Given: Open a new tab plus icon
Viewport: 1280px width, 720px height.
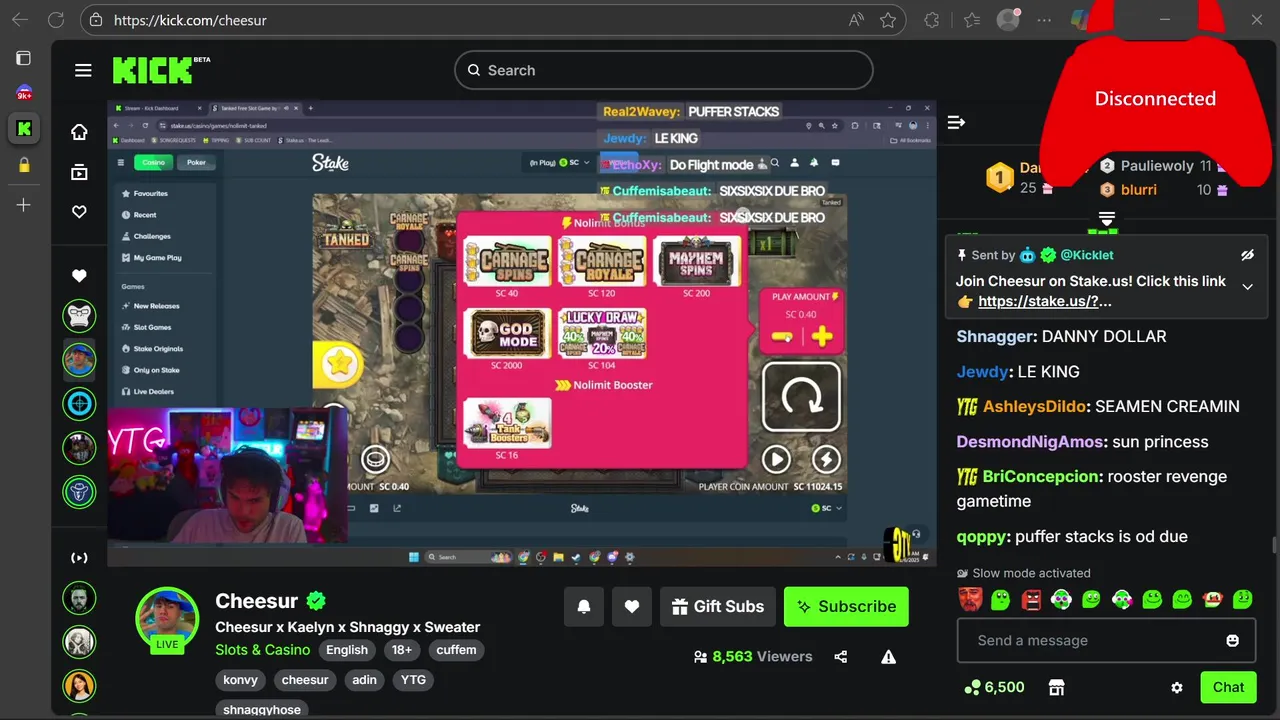Looking at the screenshot, I should click(24, 205).
